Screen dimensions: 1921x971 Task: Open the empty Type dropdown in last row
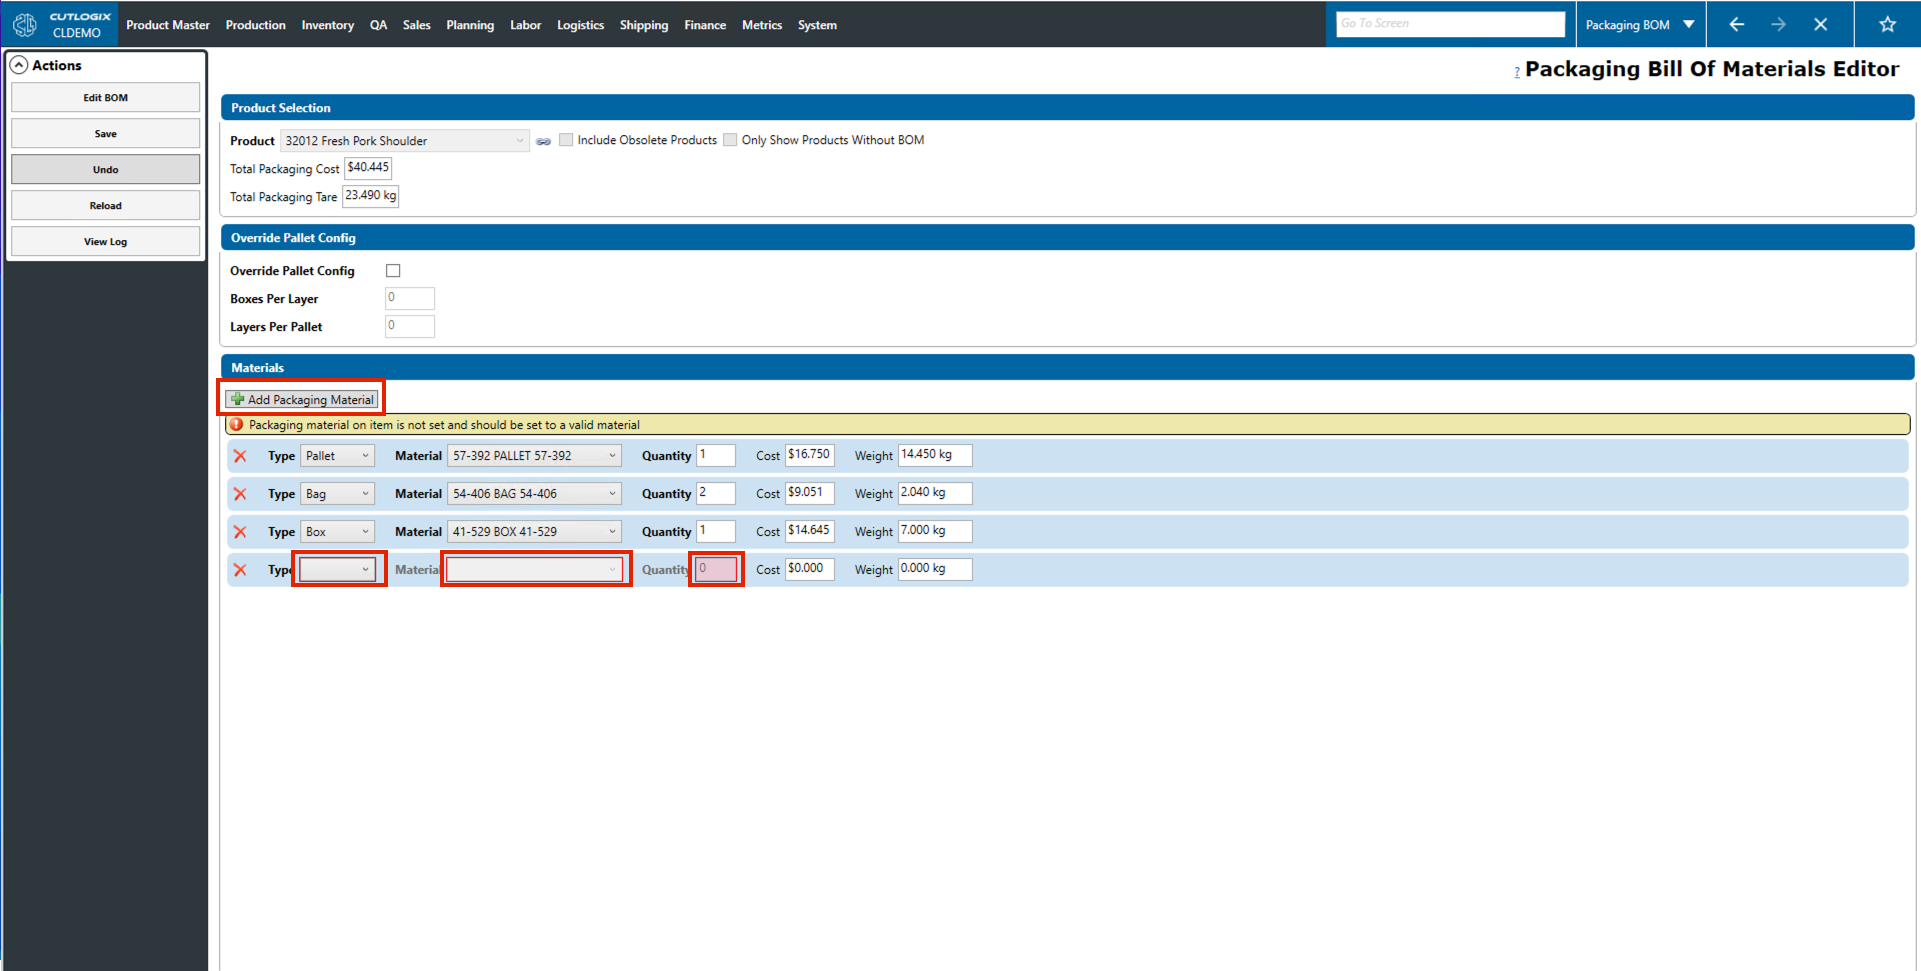[x=338, y=569]
